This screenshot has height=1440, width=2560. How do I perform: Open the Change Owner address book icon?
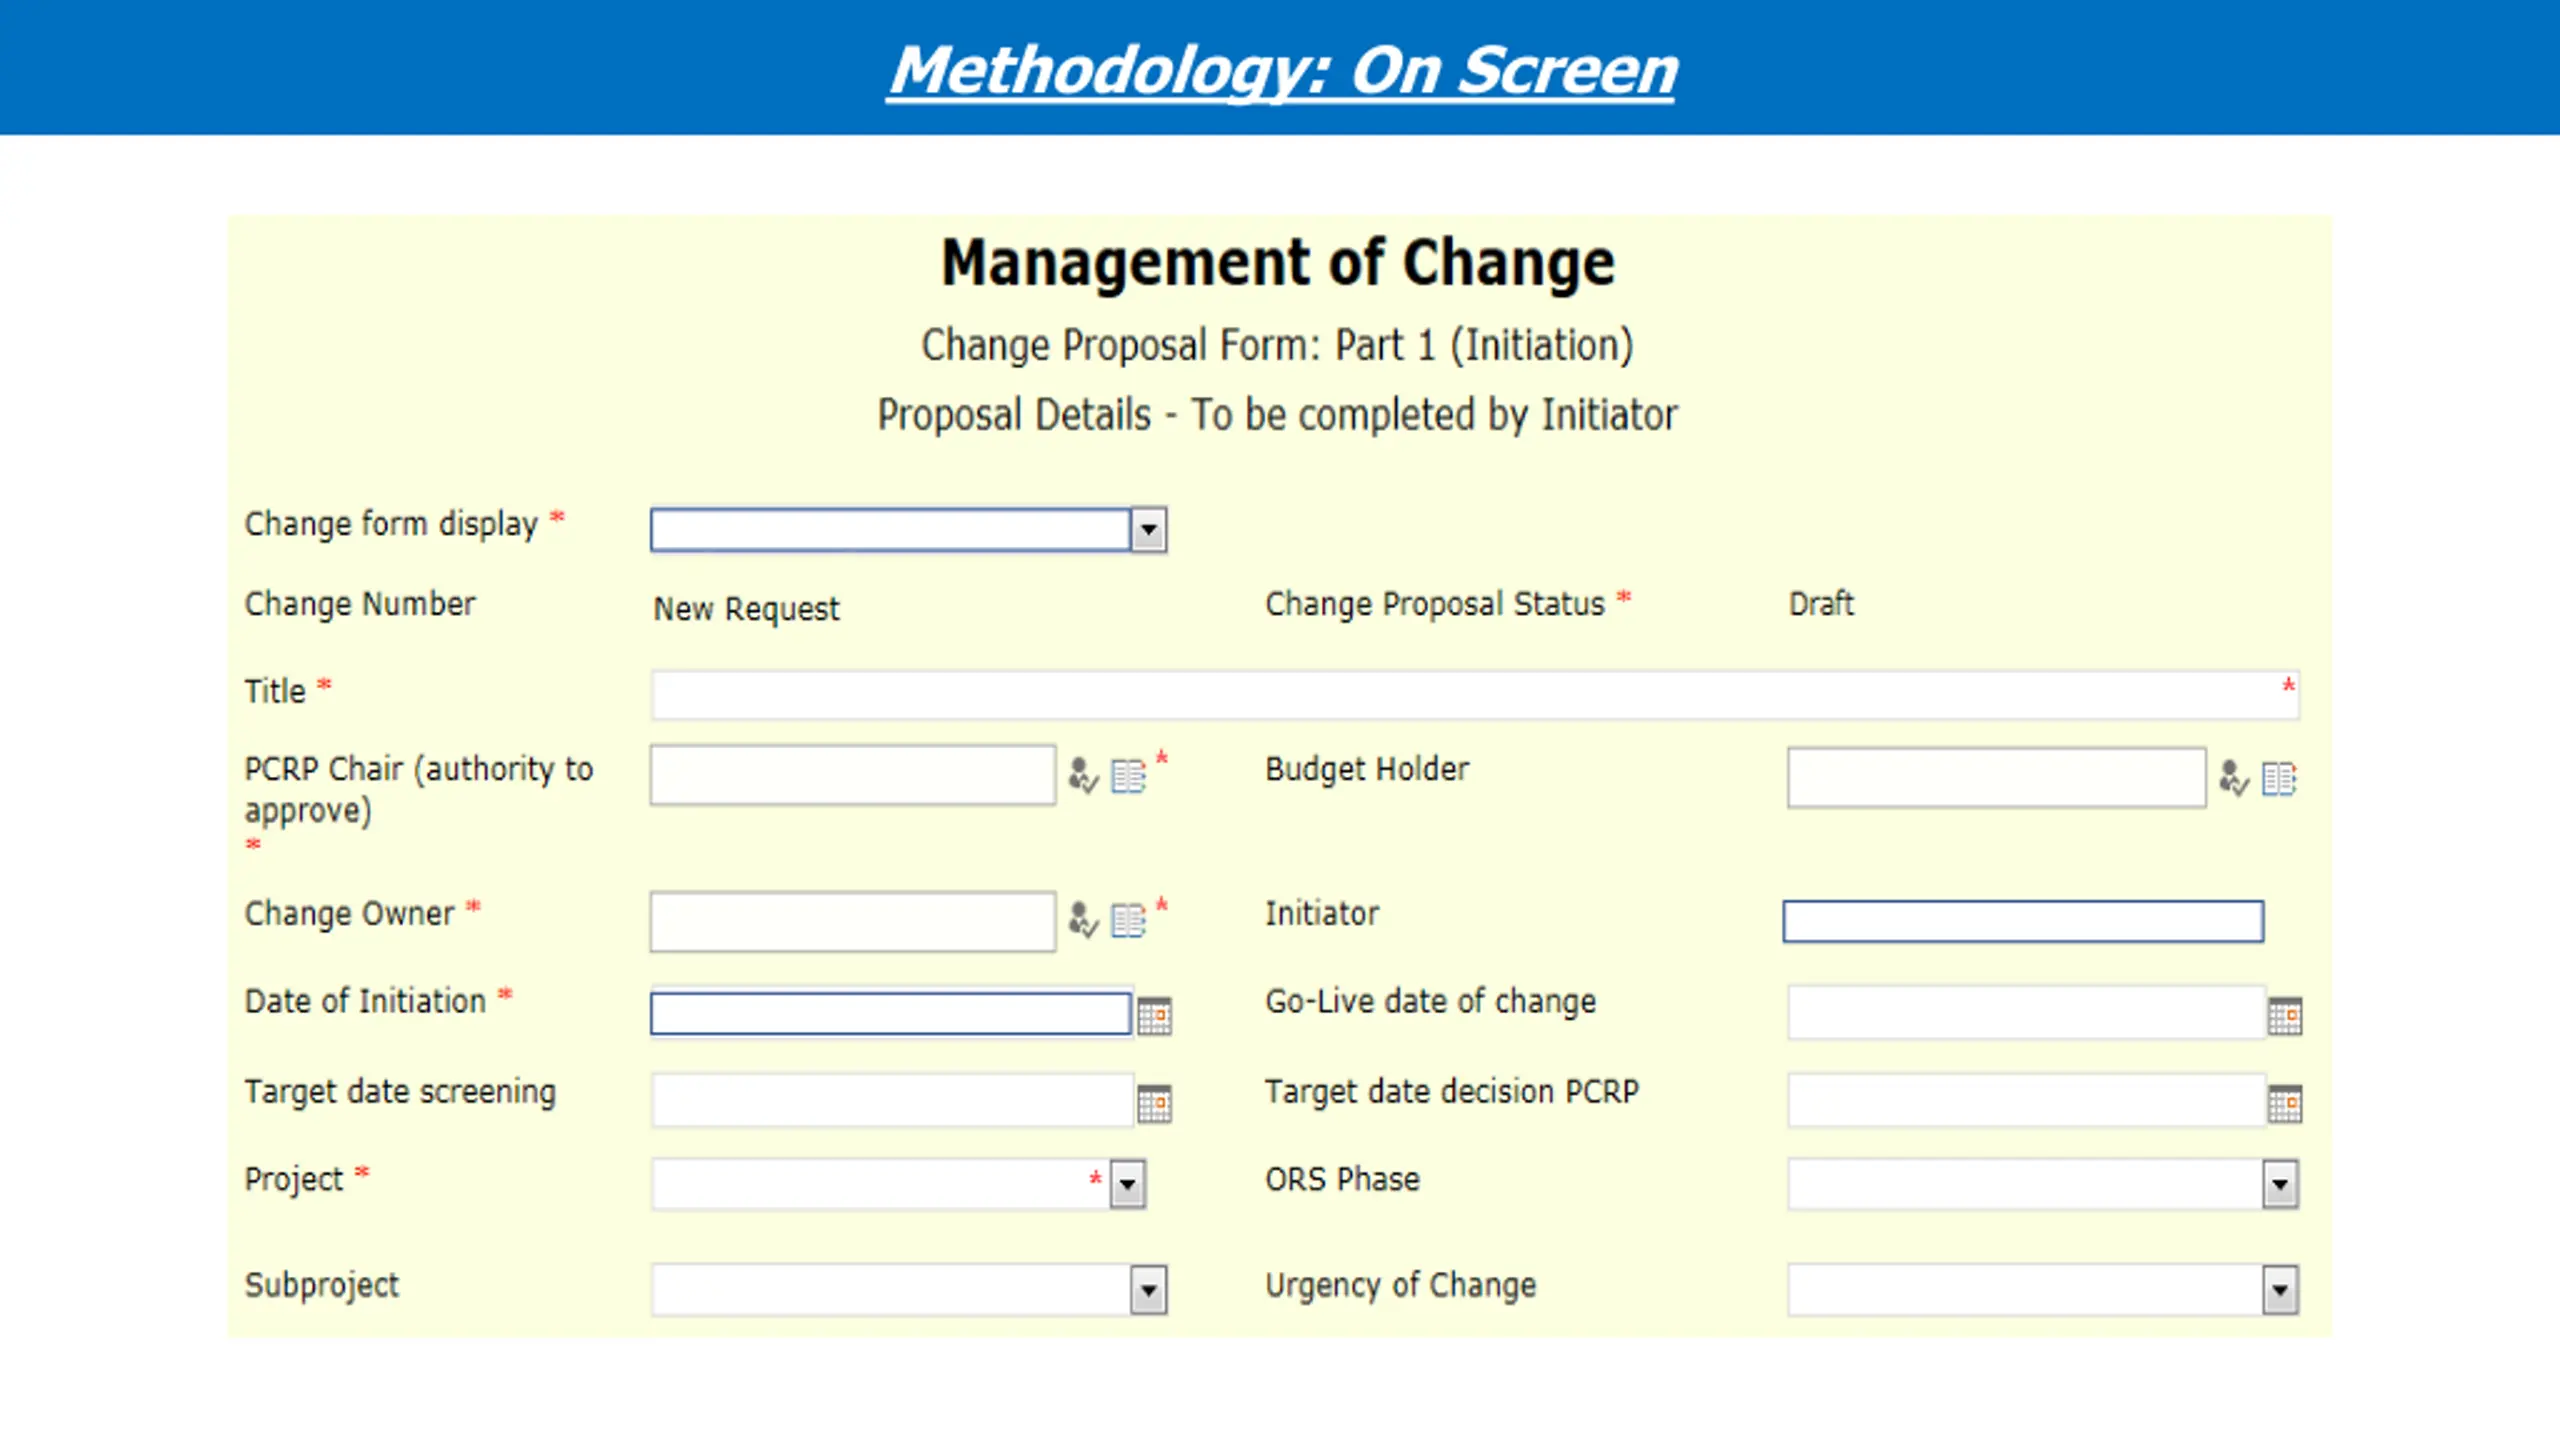[1129, 921]
